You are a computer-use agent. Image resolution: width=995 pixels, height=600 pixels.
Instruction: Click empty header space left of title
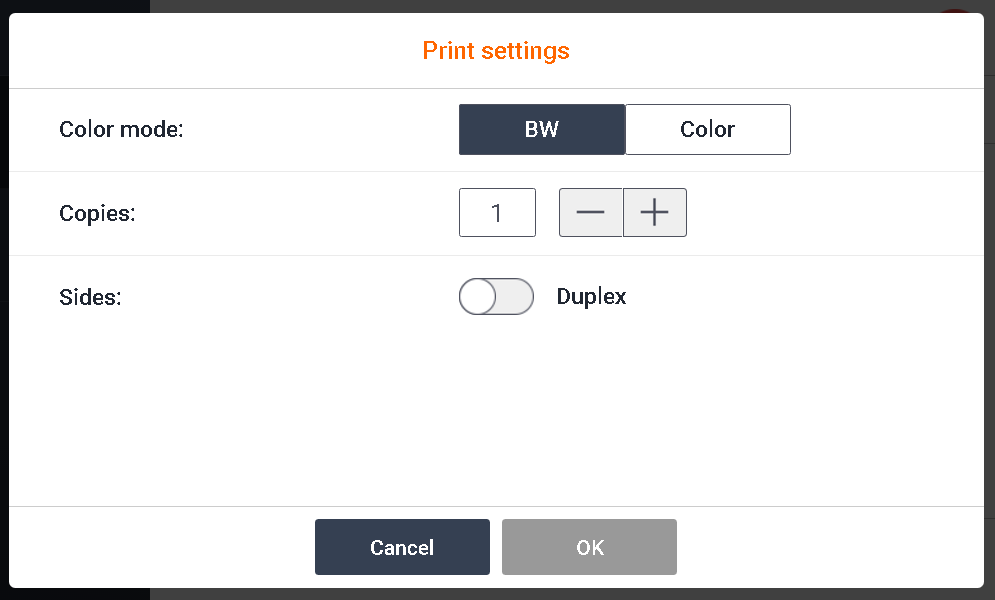tap(200, 51)
